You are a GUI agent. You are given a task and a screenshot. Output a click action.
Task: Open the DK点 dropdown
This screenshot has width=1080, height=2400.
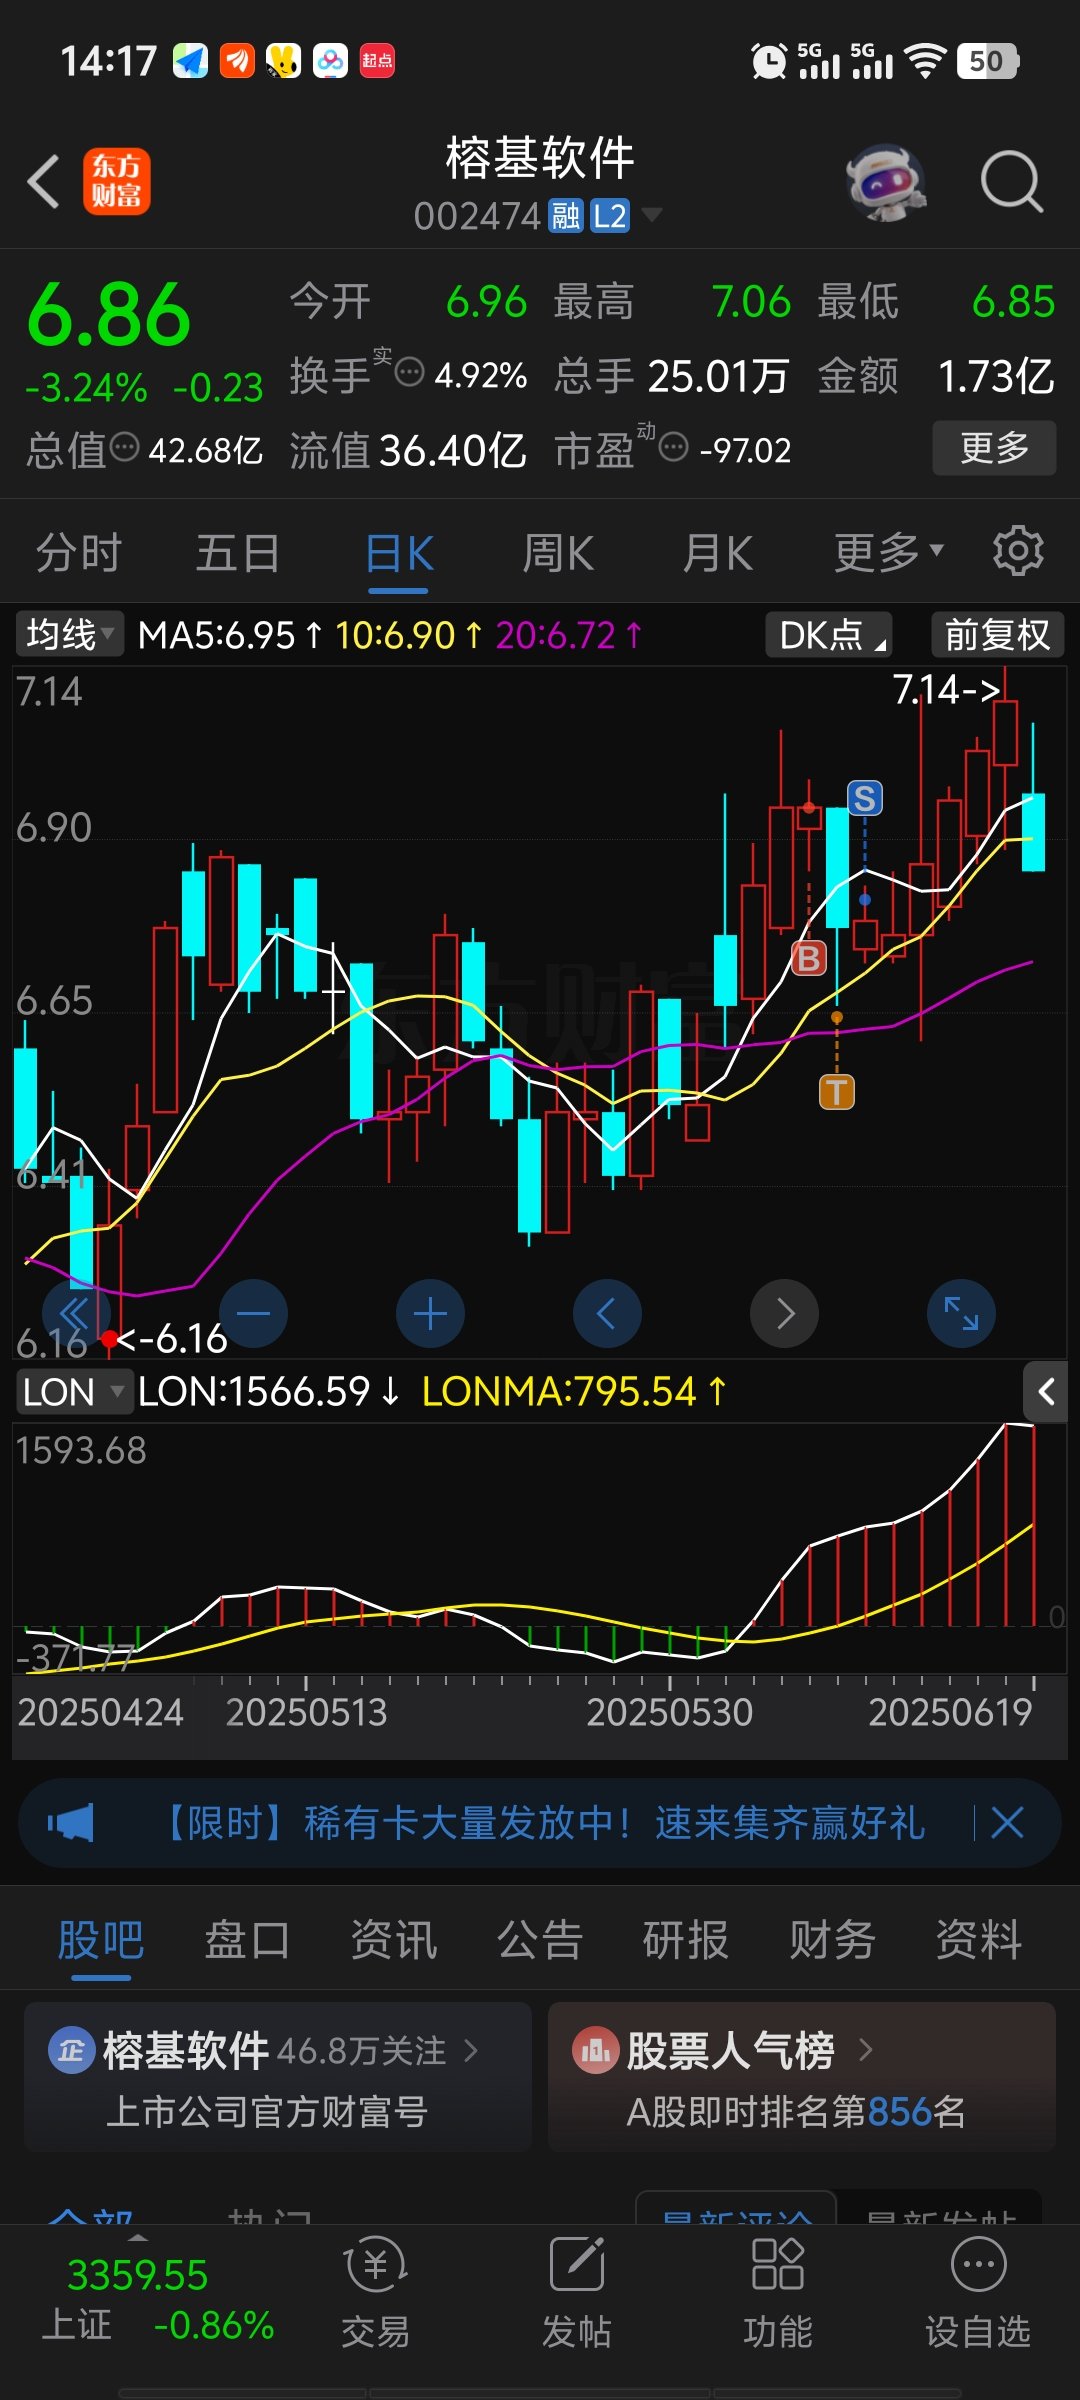coord(829,634)
